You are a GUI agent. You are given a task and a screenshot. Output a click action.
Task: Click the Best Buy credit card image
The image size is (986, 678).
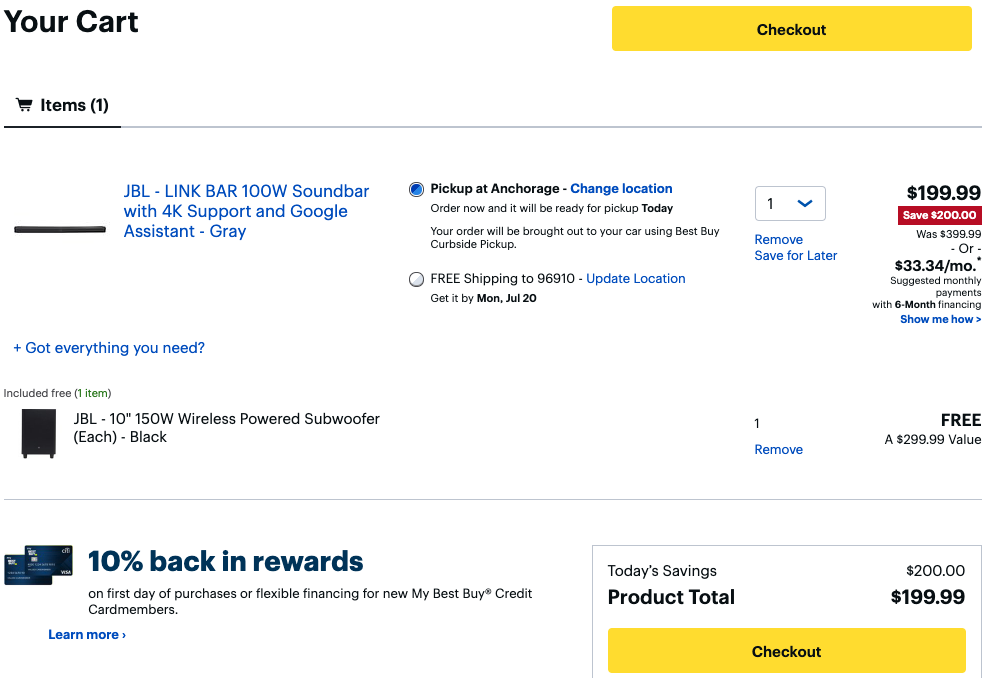[38, 565]
